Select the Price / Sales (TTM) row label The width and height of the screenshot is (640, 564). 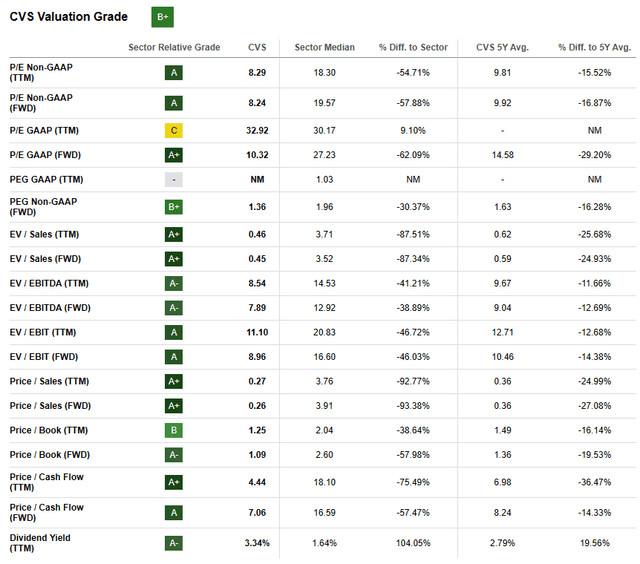point(49,382)
